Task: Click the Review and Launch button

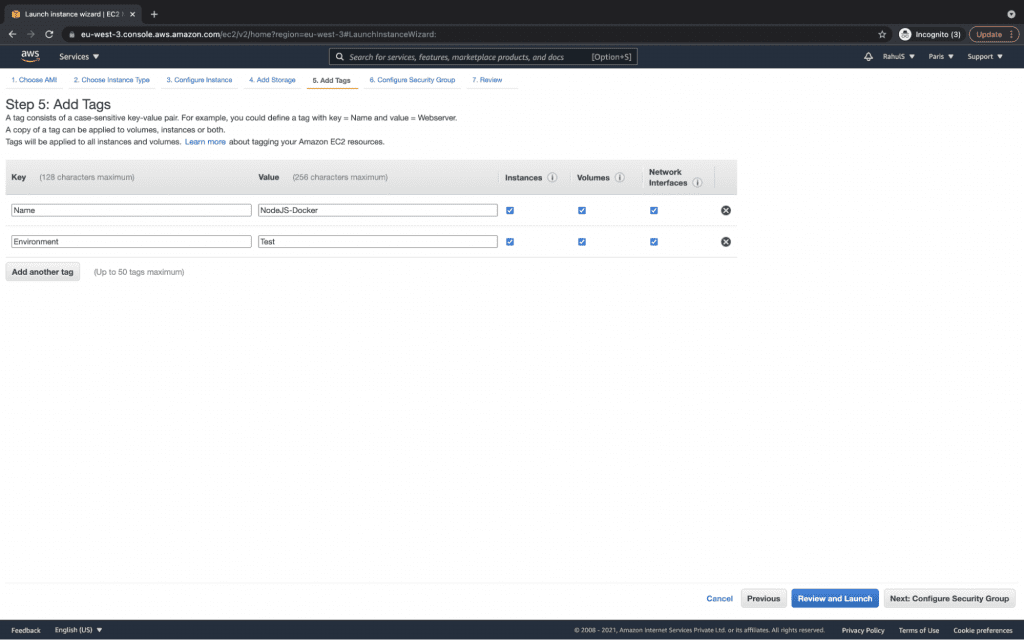Action: coord(834,598)
